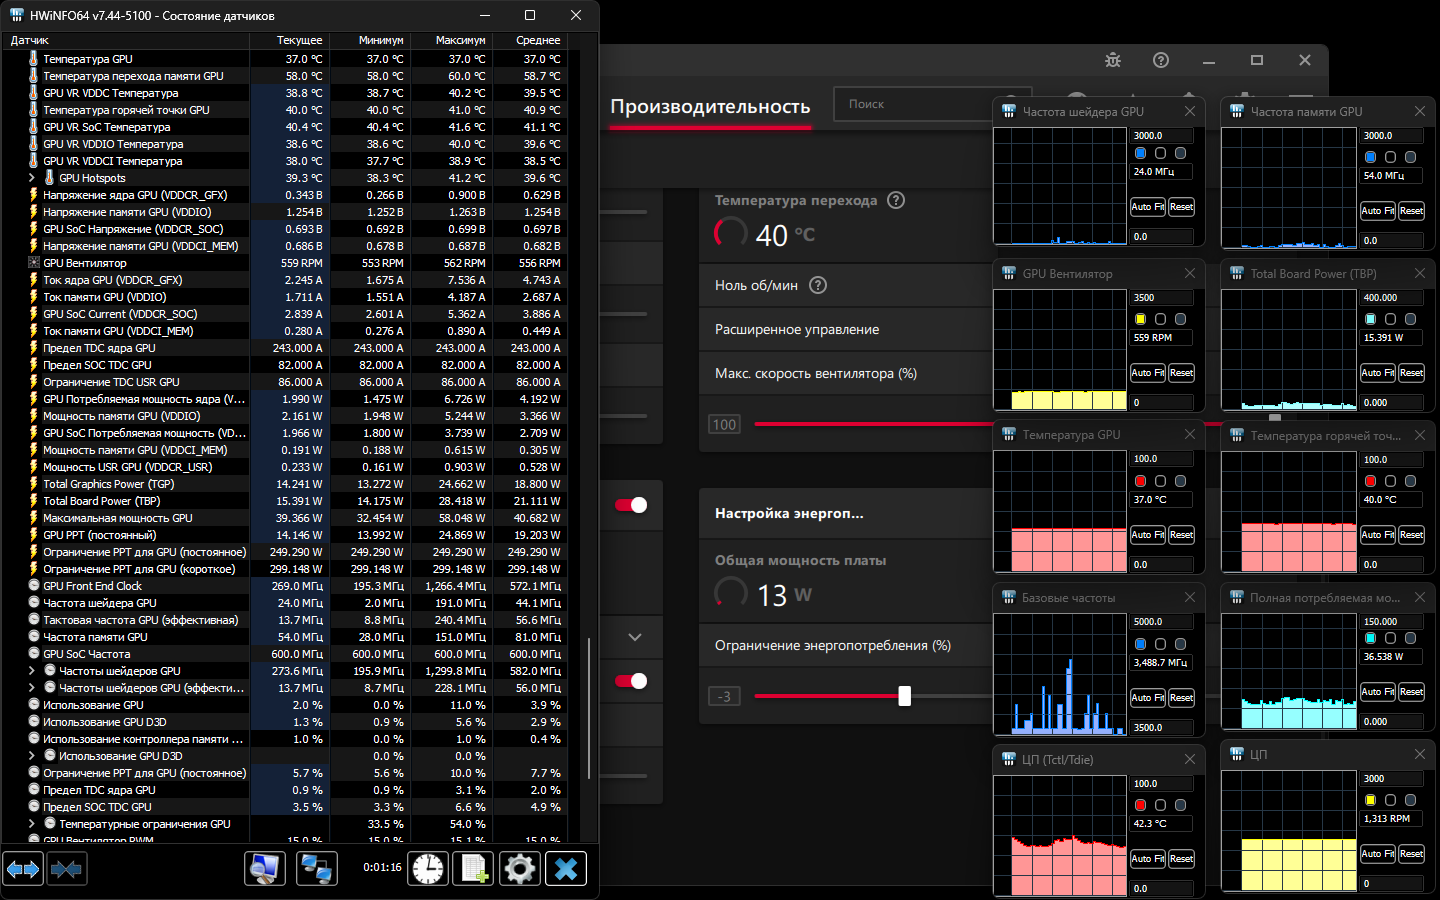Screen dimensions: 1440x900
Task: Switch off the toggle beside Настройка энергоп... section
Action: (x=631, y=505)
